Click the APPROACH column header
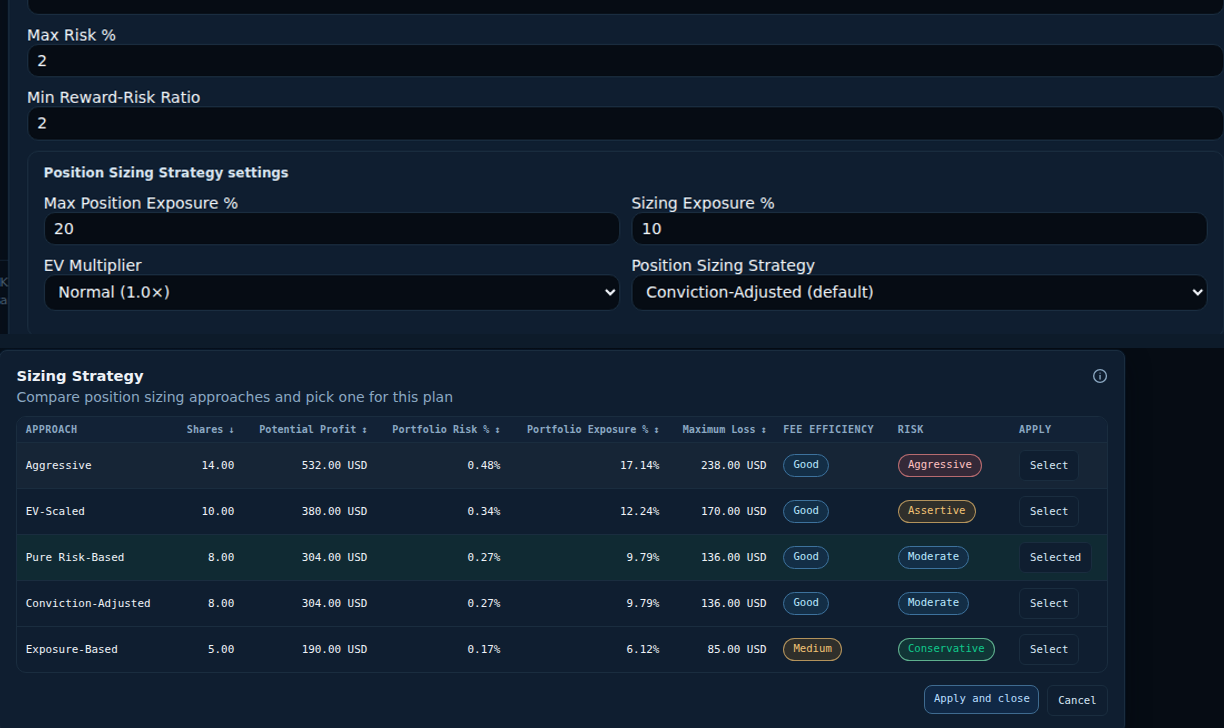1224x728 pixels. click(51, 429)
